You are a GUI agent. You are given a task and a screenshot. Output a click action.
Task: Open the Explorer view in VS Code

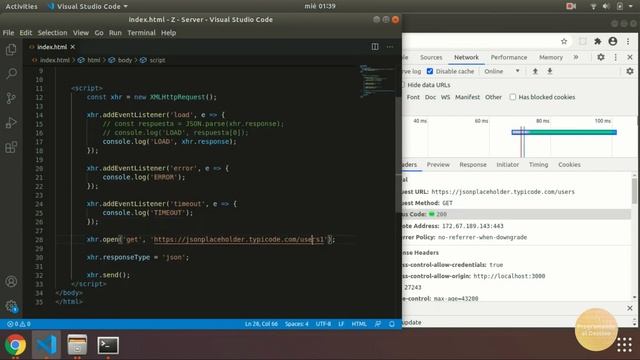tap(11, 50)
